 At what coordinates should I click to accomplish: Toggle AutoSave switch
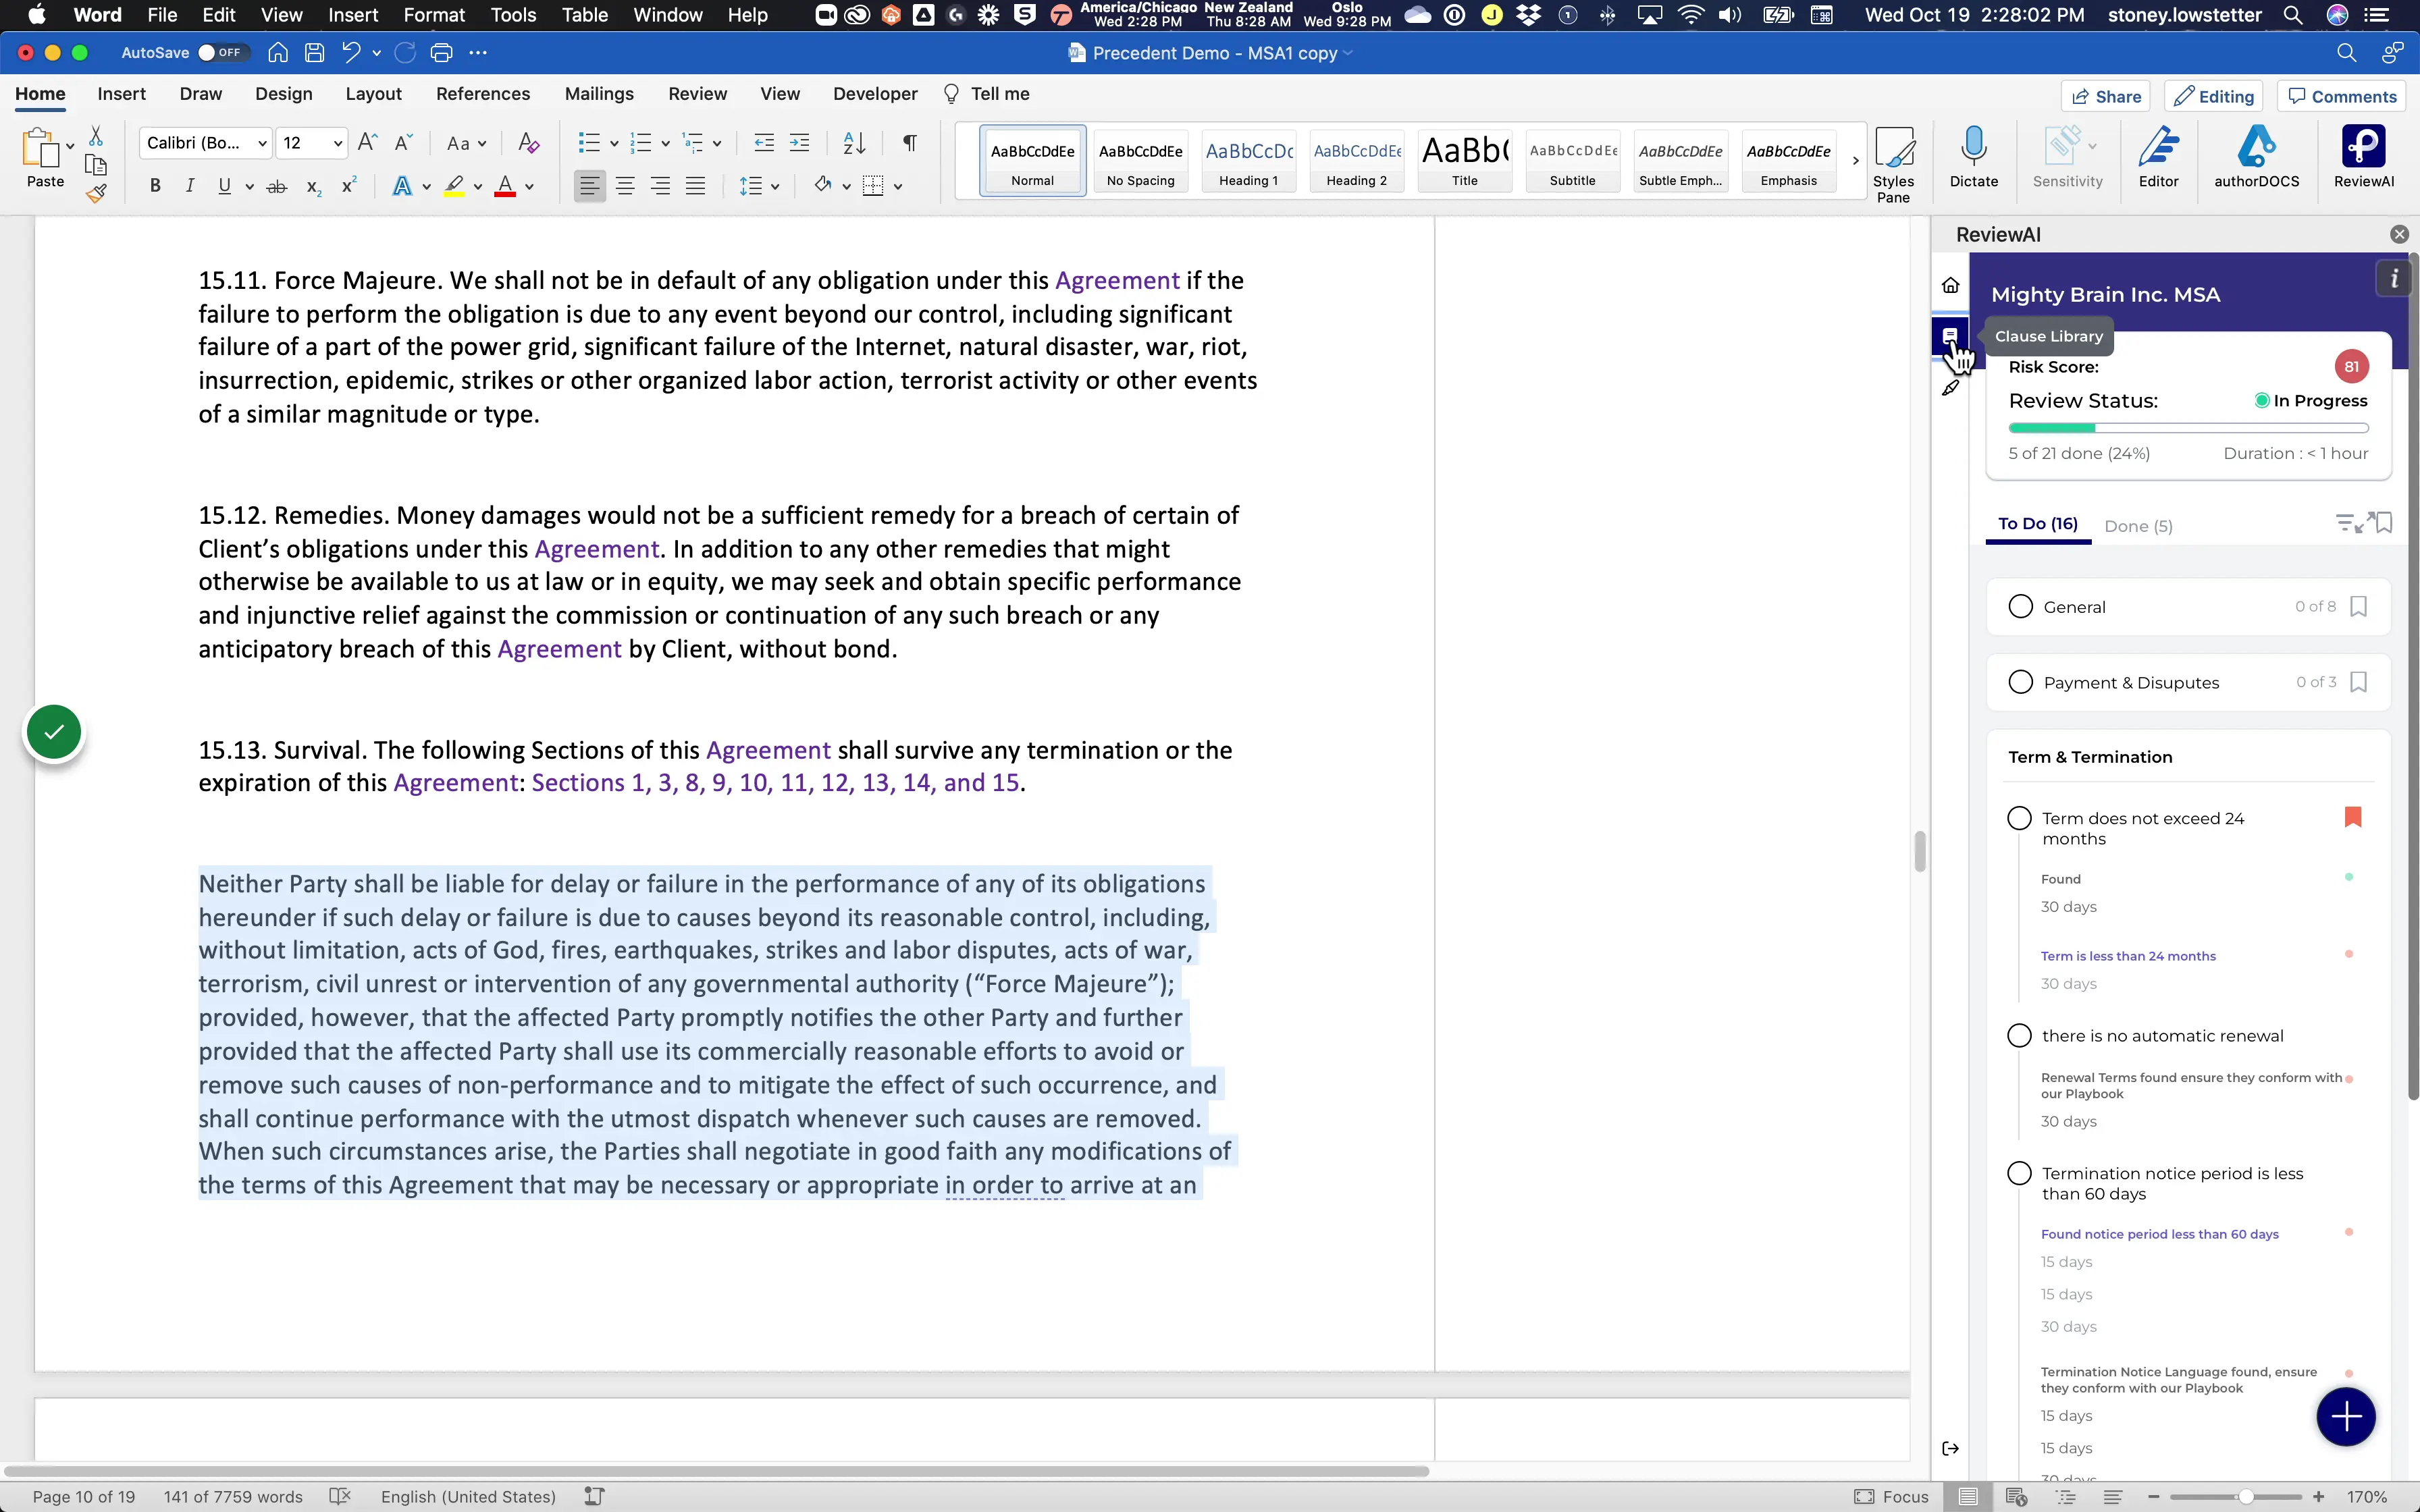222,53
